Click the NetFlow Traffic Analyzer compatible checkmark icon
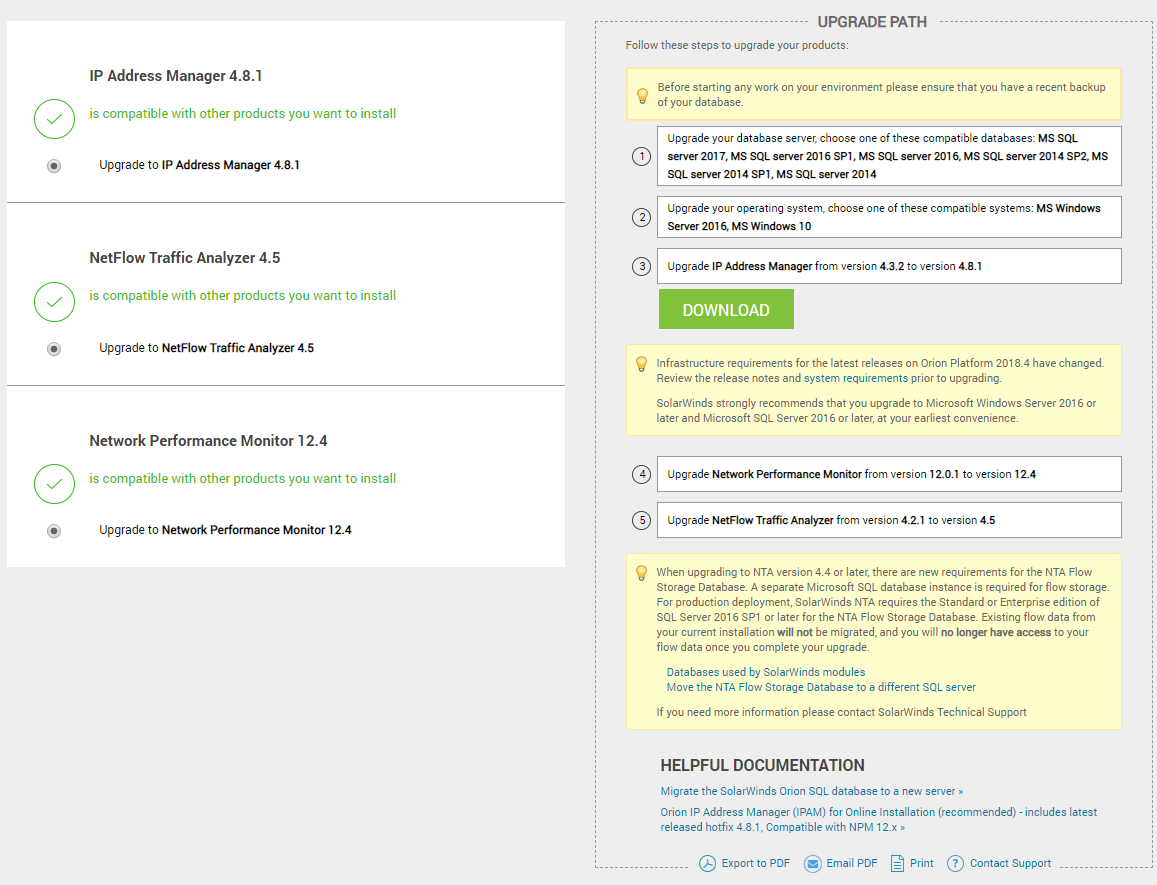Viewport: 1157px width, 885px height. coord(55,302)
